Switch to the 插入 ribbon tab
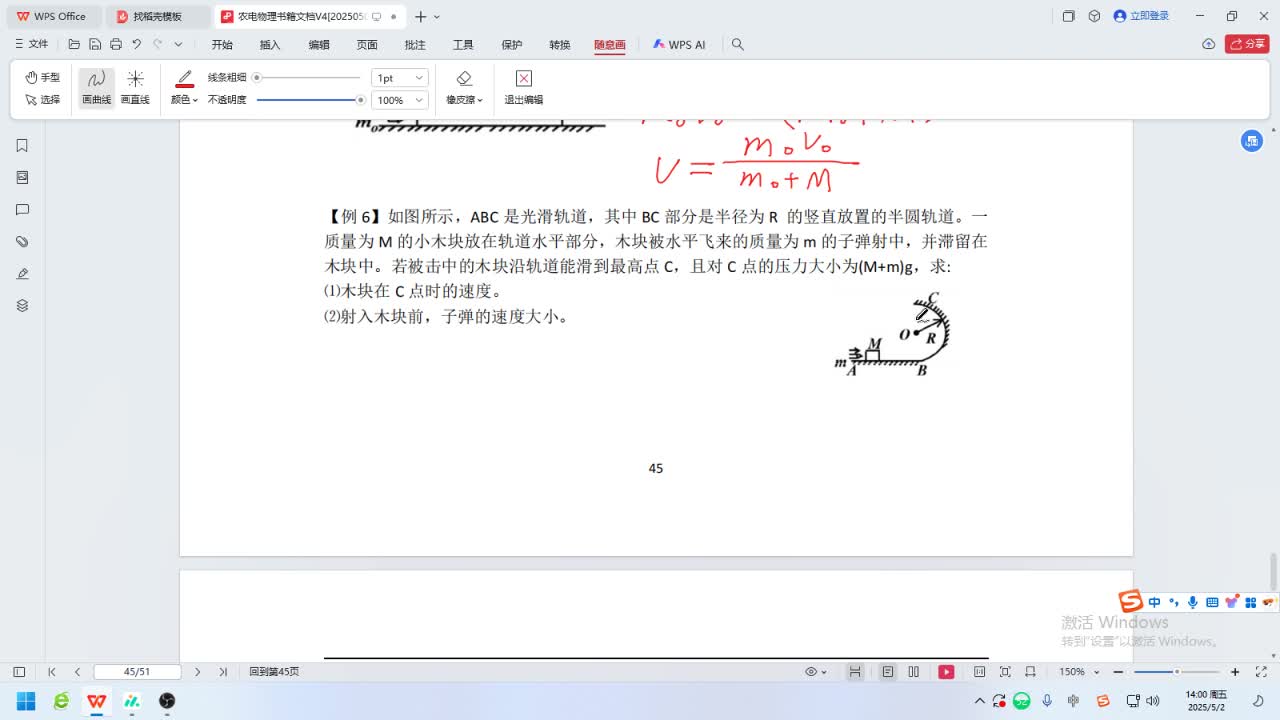Image resolution: width=1280 pixels, height=720 pixels. point(270,45)
